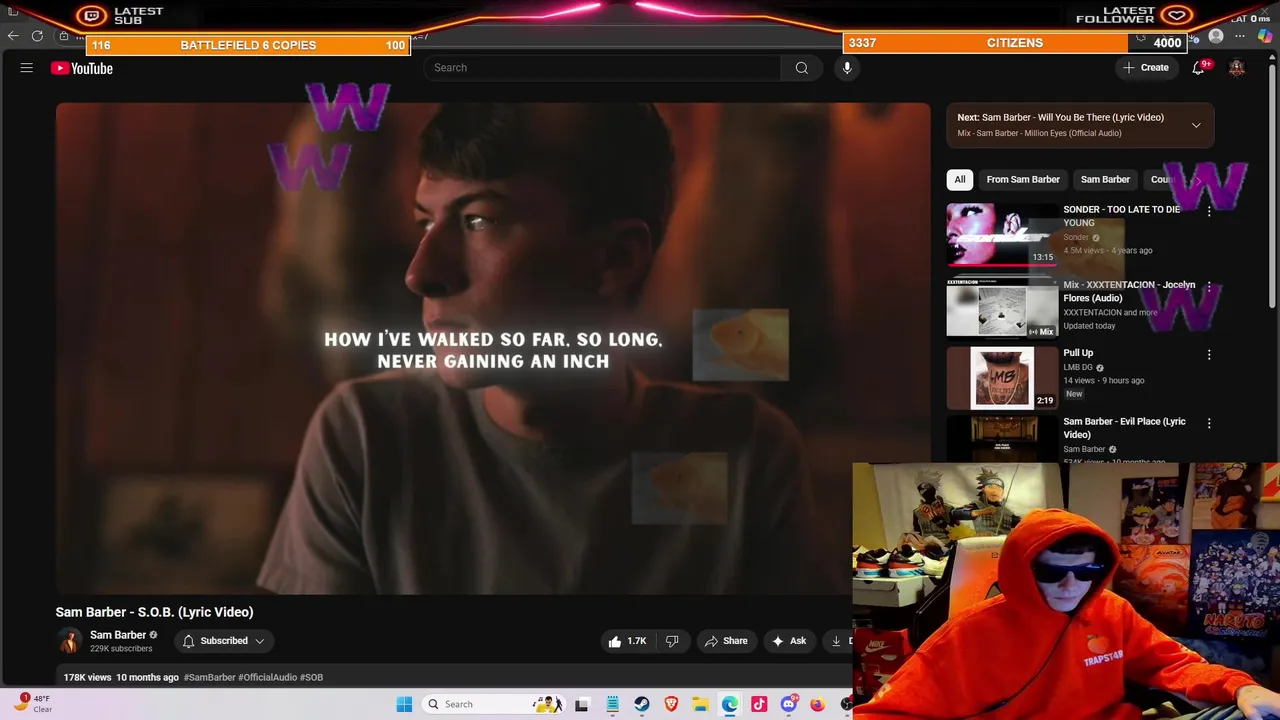1280x720 pixels.
Task: Click the browser back arrow
Action: click(x=13, y=36)
